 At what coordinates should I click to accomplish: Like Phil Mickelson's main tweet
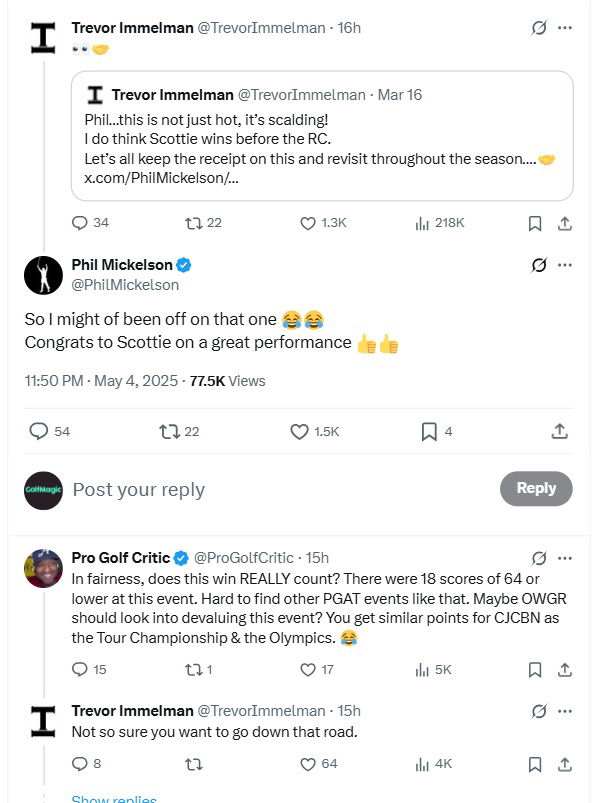[x=299, y=431]
